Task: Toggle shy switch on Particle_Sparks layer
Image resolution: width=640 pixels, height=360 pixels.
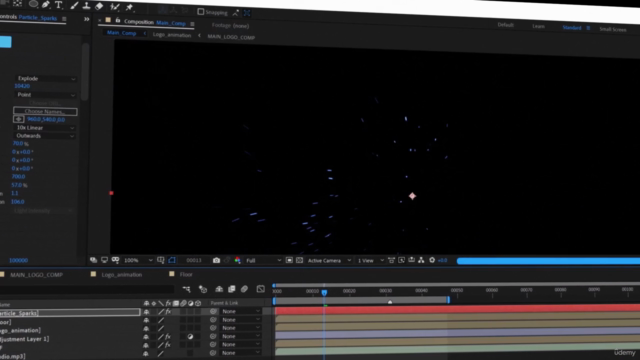Action: 146,312
